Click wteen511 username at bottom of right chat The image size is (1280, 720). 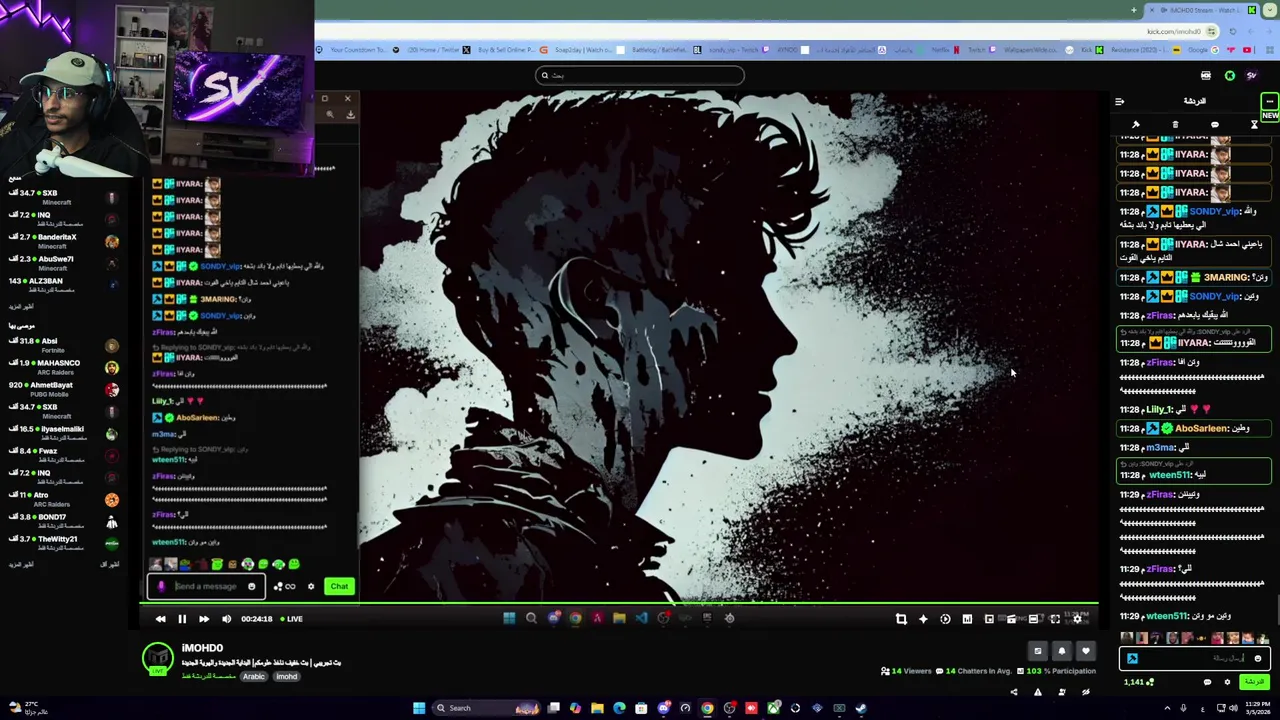tap(1168, 616)
